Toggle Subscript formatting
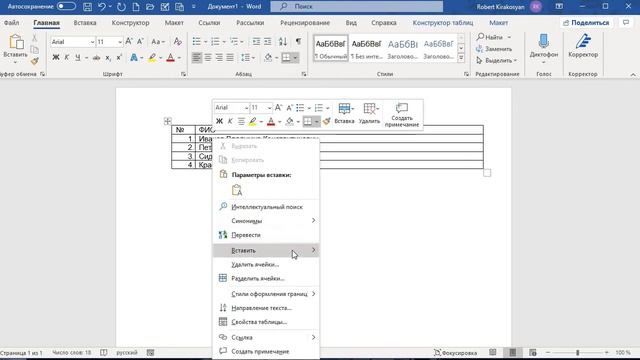The image size is (640, 360). coord(108,58)
